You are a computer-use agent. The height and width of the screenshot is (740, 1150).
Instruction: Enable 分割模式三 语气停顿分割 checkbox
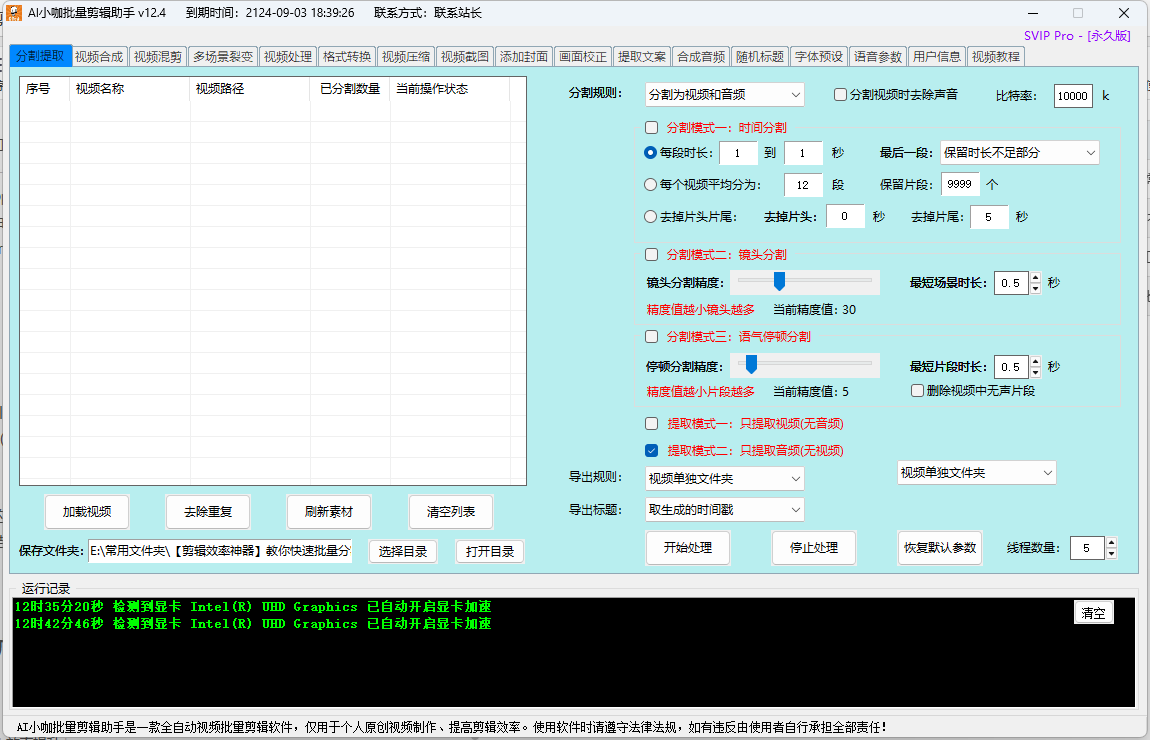click(651, 337)
